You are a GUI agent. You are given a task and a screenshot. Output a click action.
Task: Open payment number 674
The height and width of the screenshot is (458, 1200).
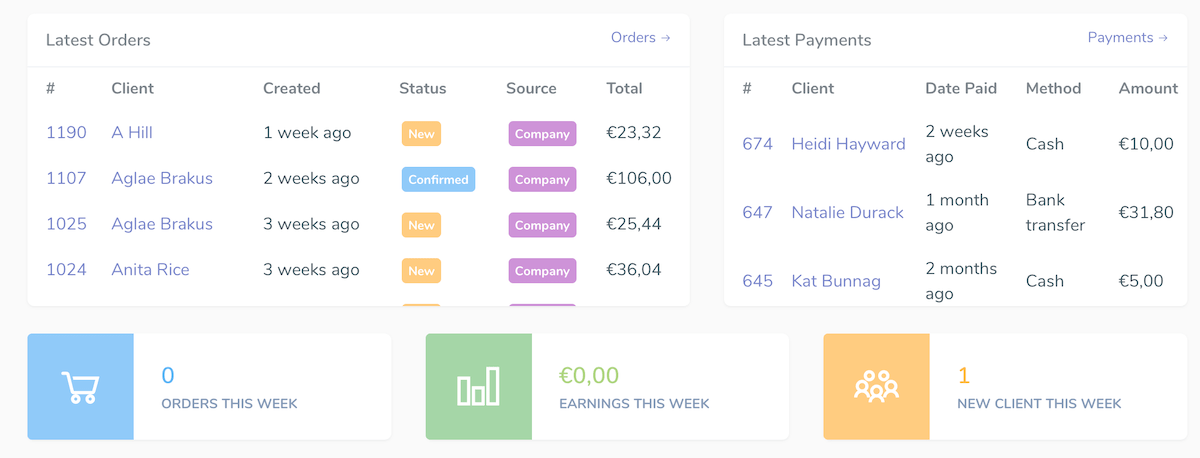(x=757, y=144)
